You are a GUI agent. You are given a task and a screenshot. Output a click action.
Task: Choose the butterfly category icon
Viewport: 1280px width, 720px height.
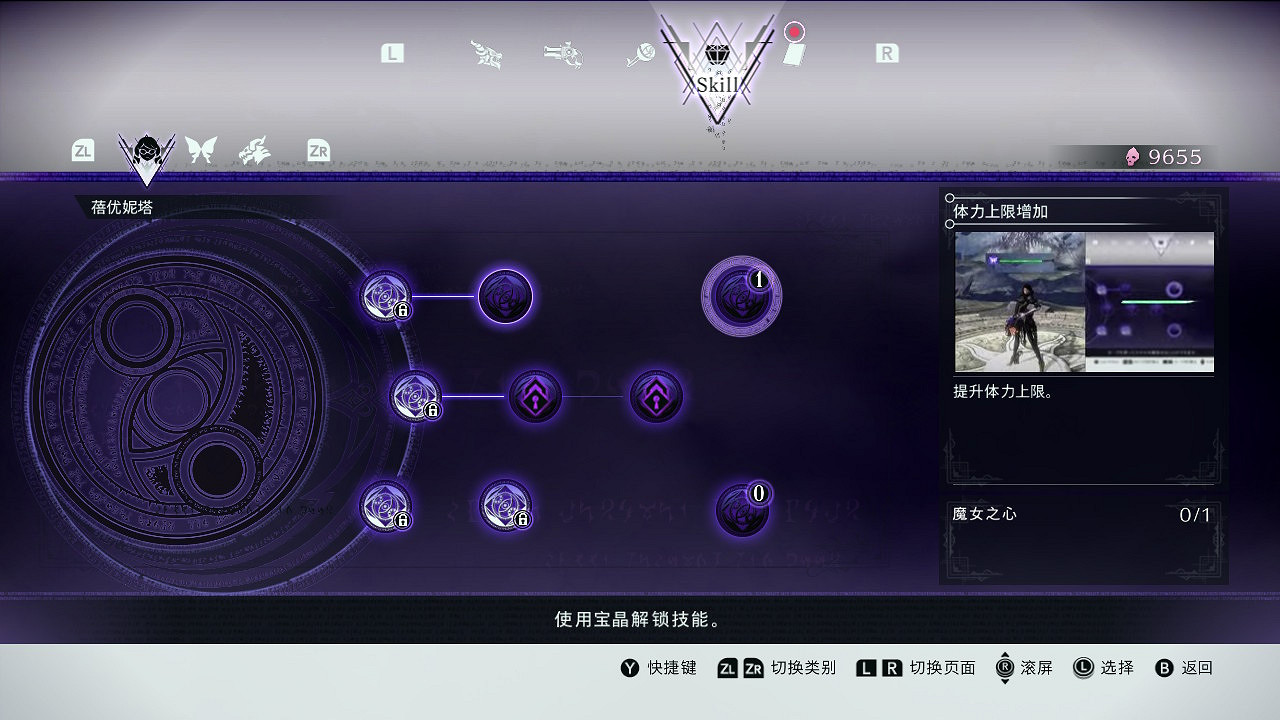click(201, 151)
